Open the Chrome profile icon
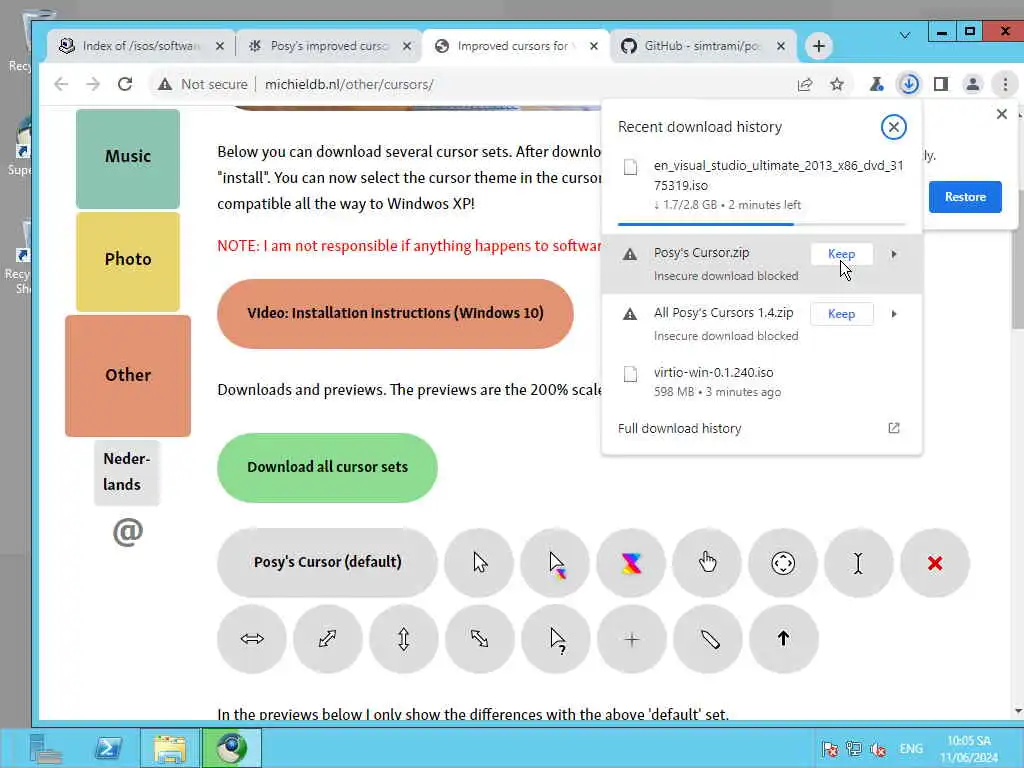This screenshot has width=1024, height=768. tap(973, 84)
